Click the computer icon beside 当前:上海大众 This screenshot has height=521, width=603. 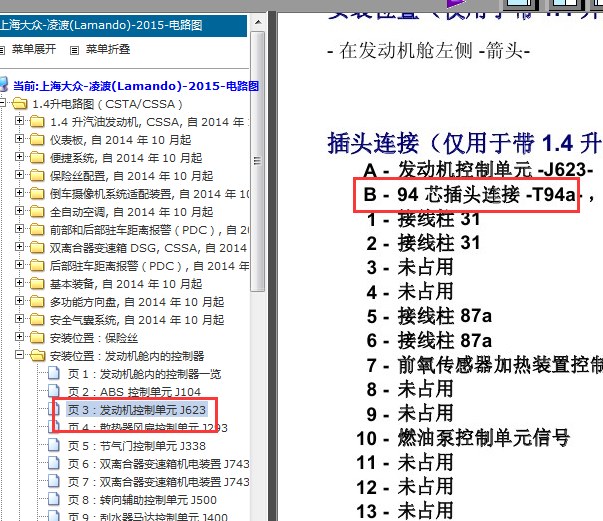click(4, 85)
